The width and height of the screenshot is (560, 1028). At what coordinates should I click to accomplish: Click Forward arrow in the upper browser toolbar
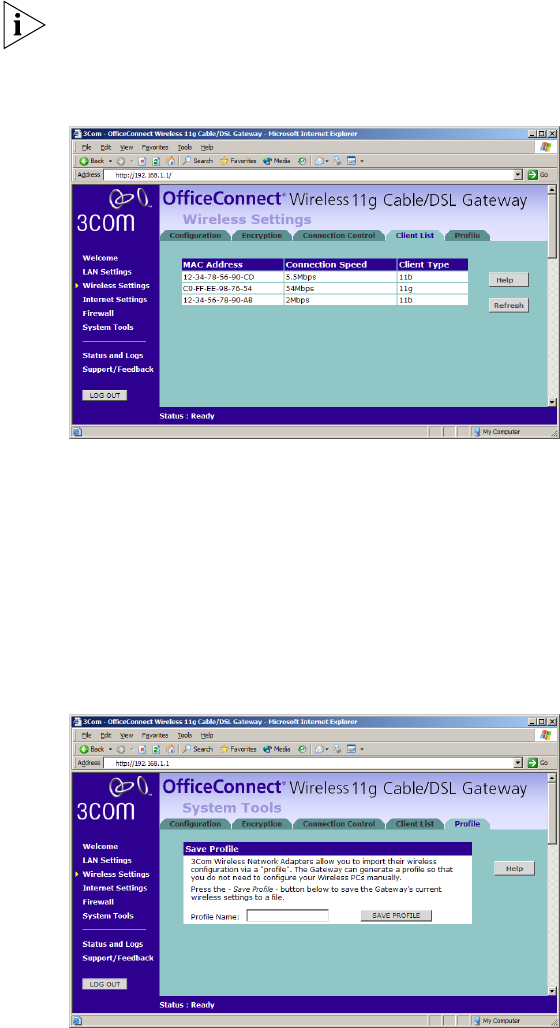point(121,161)
